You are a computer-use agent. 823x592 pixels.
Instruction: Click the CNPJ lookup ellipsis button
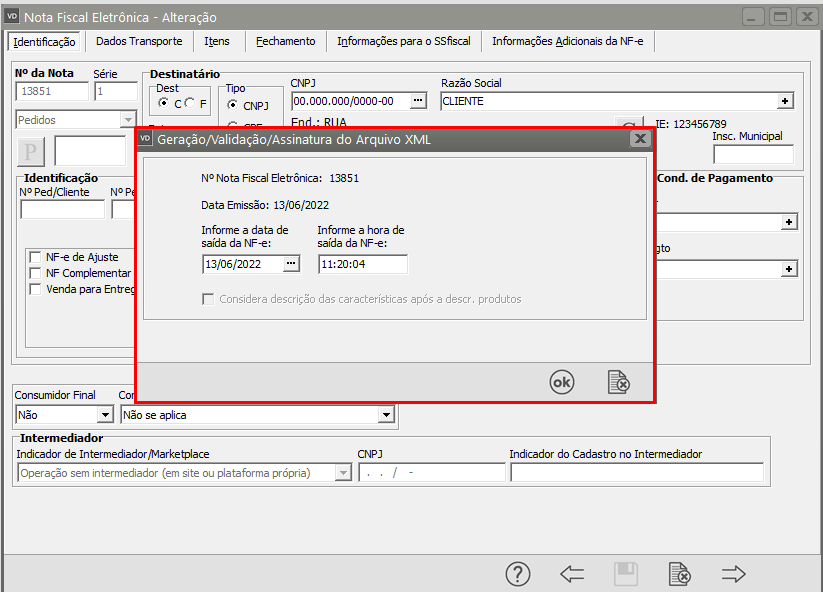(x=418, y=101)
